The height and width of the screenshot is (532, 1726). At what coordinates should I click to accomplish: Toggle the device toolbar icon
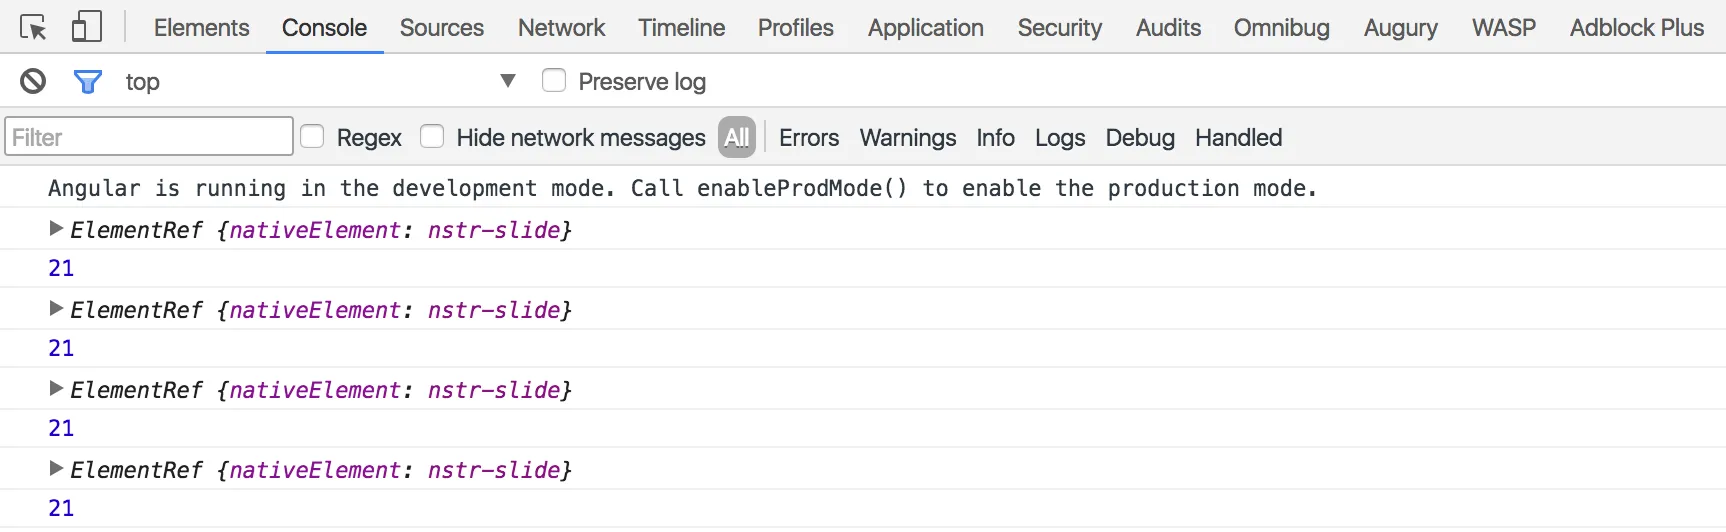click(x=87, y=27)
